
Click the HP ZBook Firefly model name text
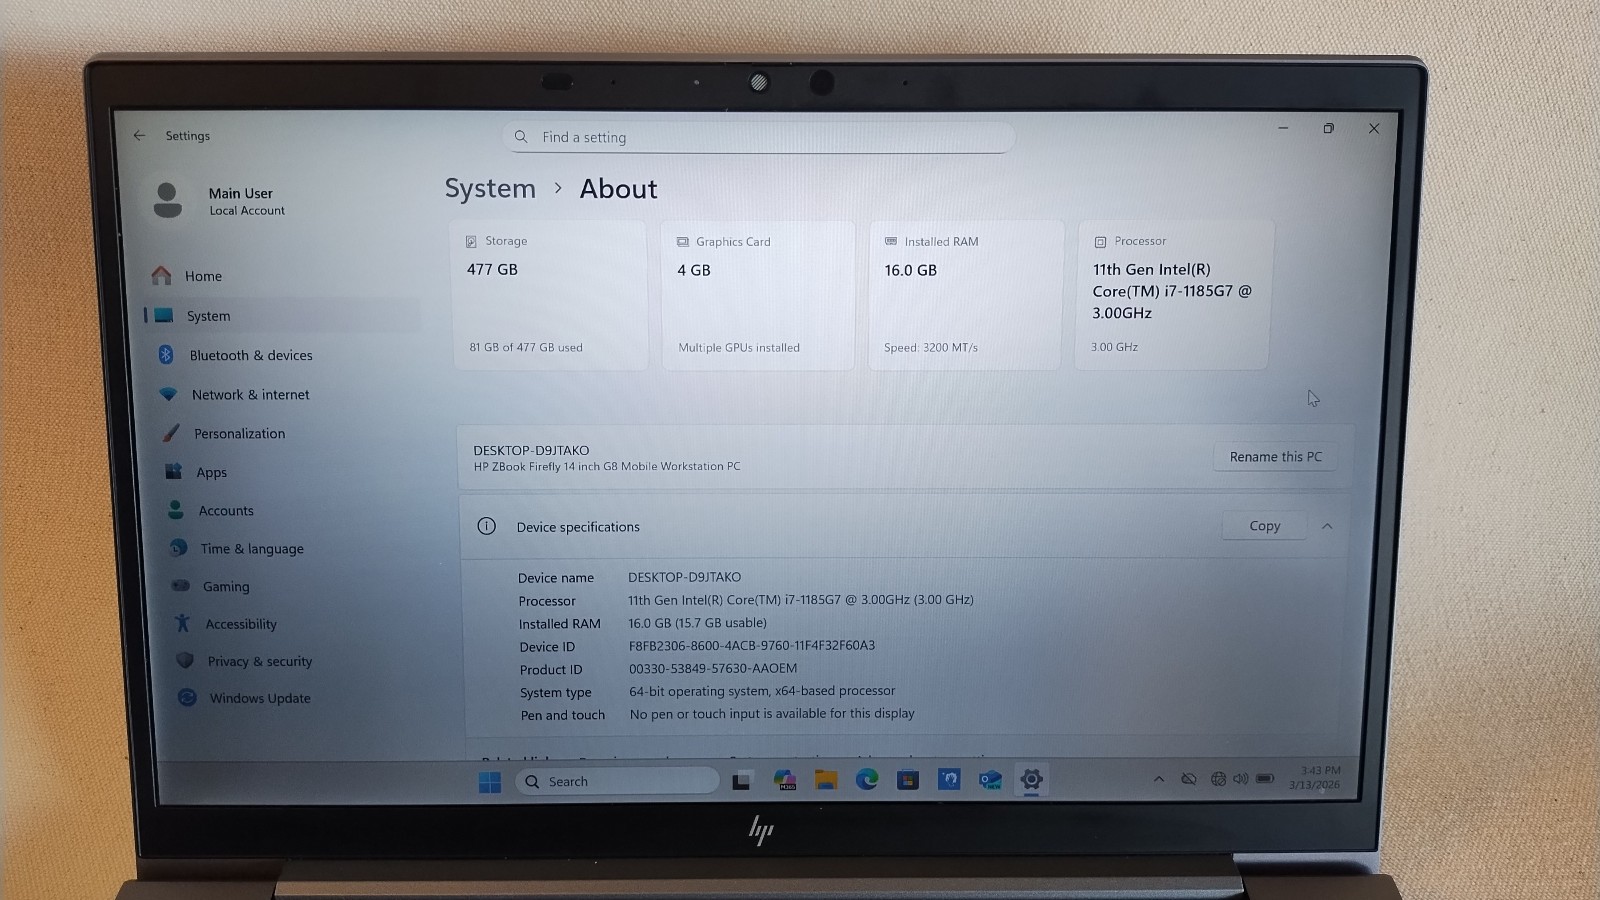(607, 466)
